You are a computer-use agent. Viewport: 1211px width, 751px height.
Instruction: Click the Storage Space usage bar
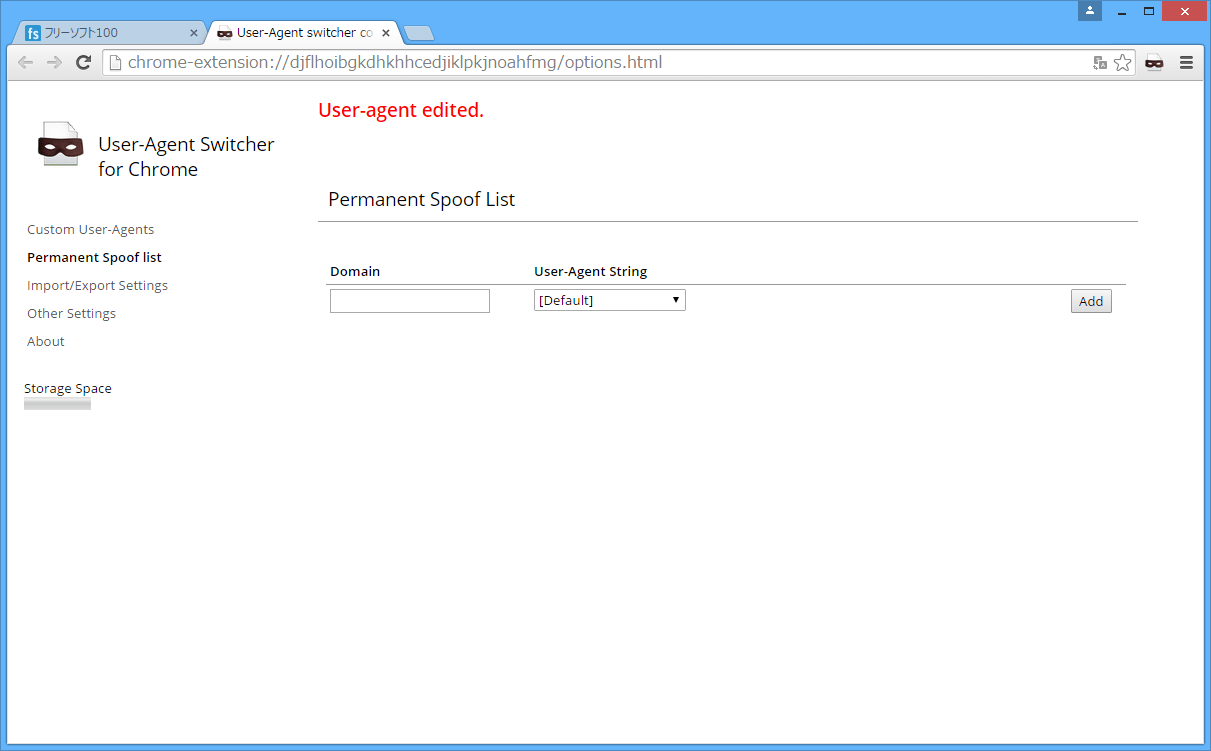[x=57, y=403]
